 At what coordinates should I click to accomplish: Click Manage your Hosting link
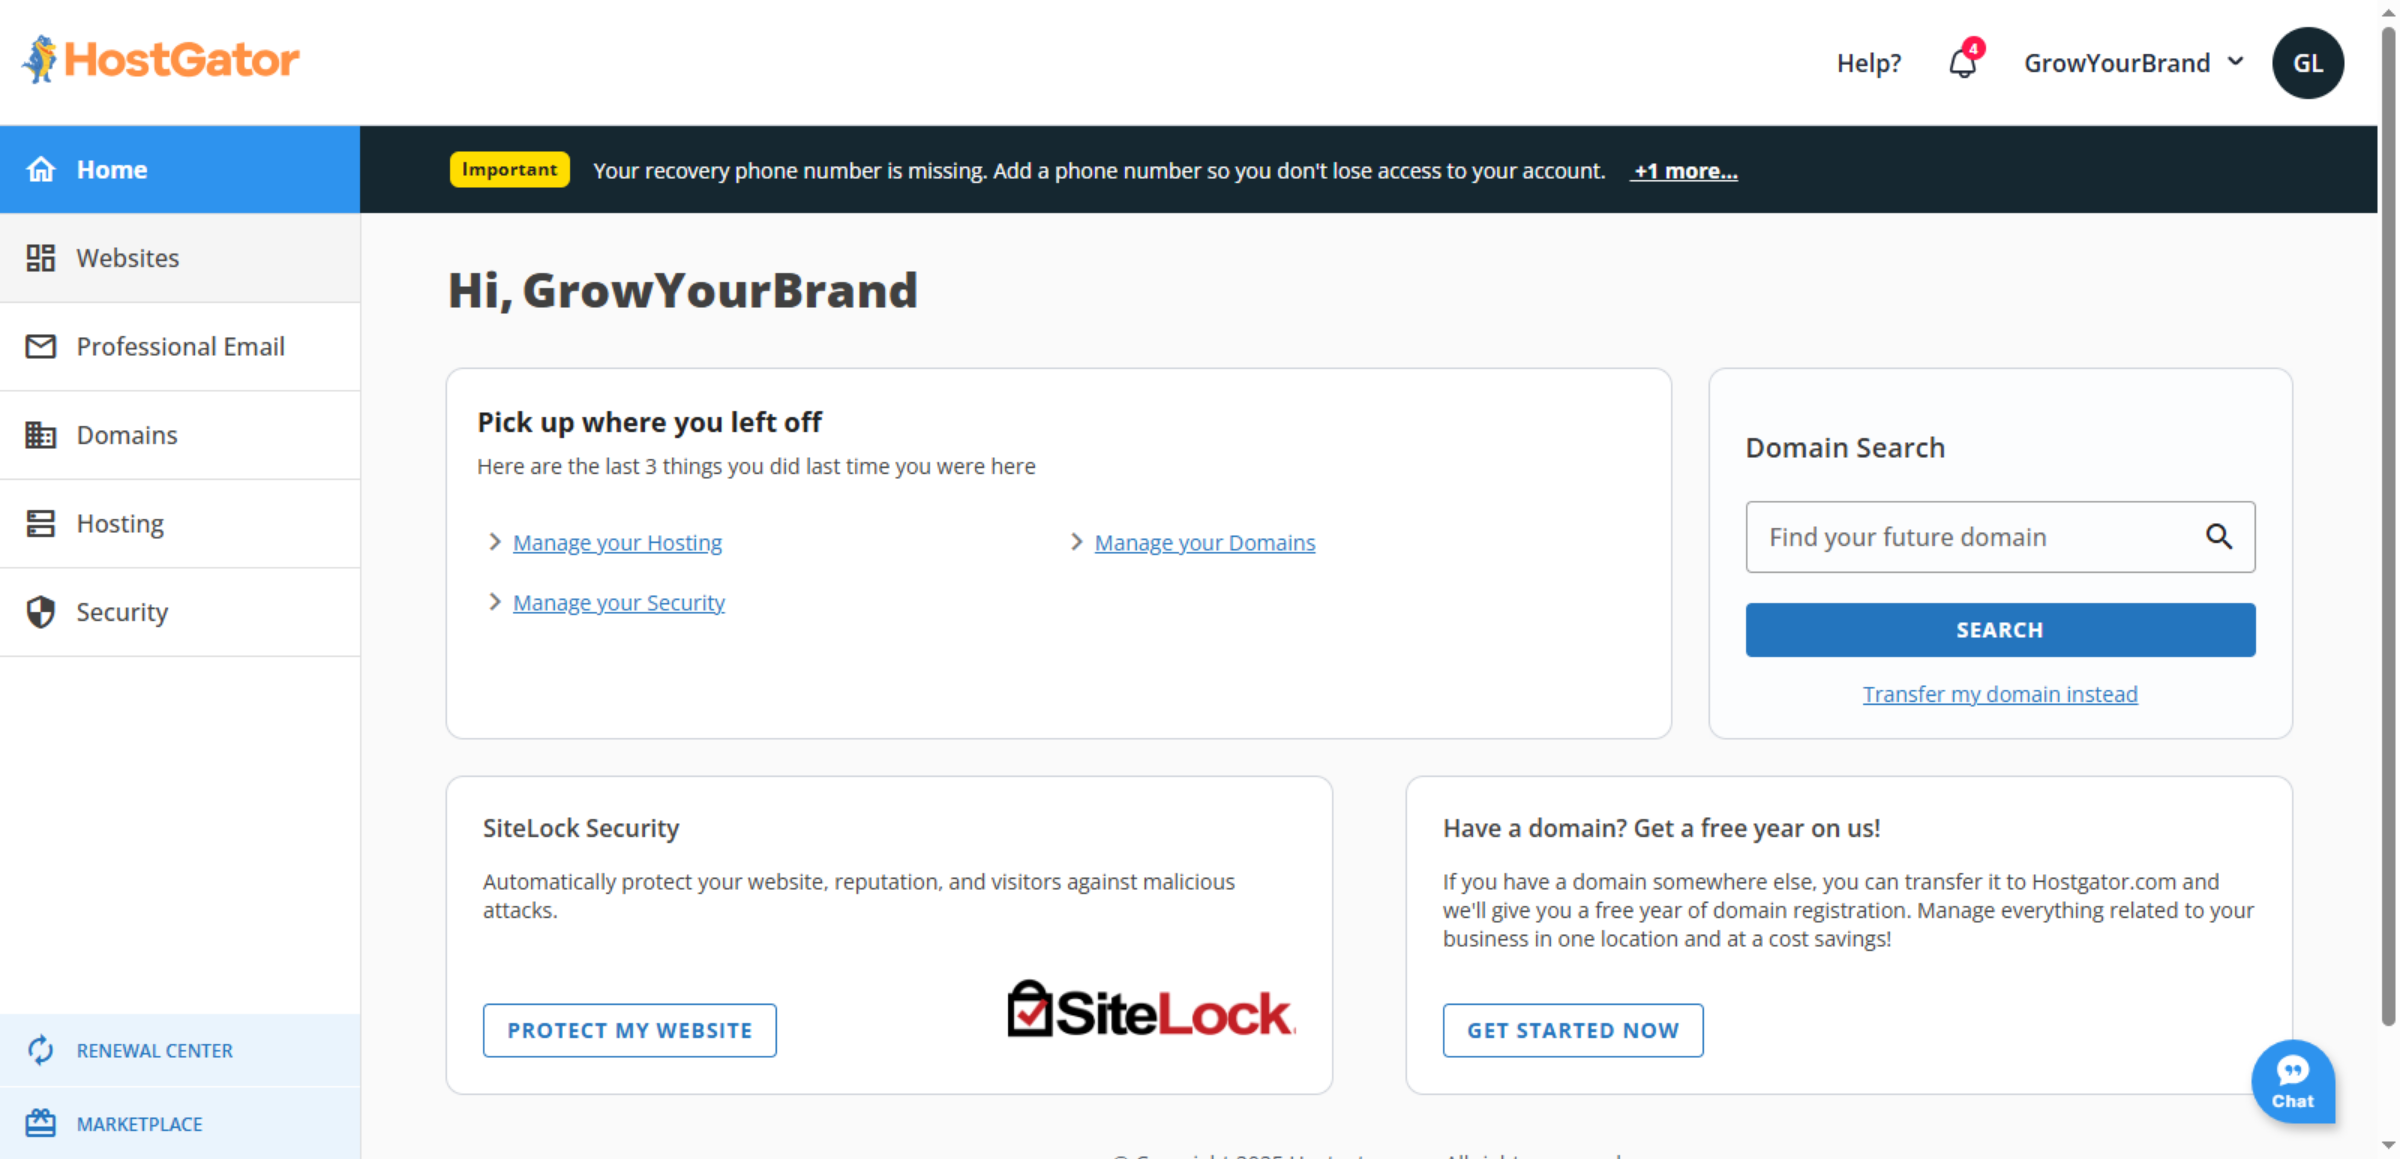click(x=616, y=542)
